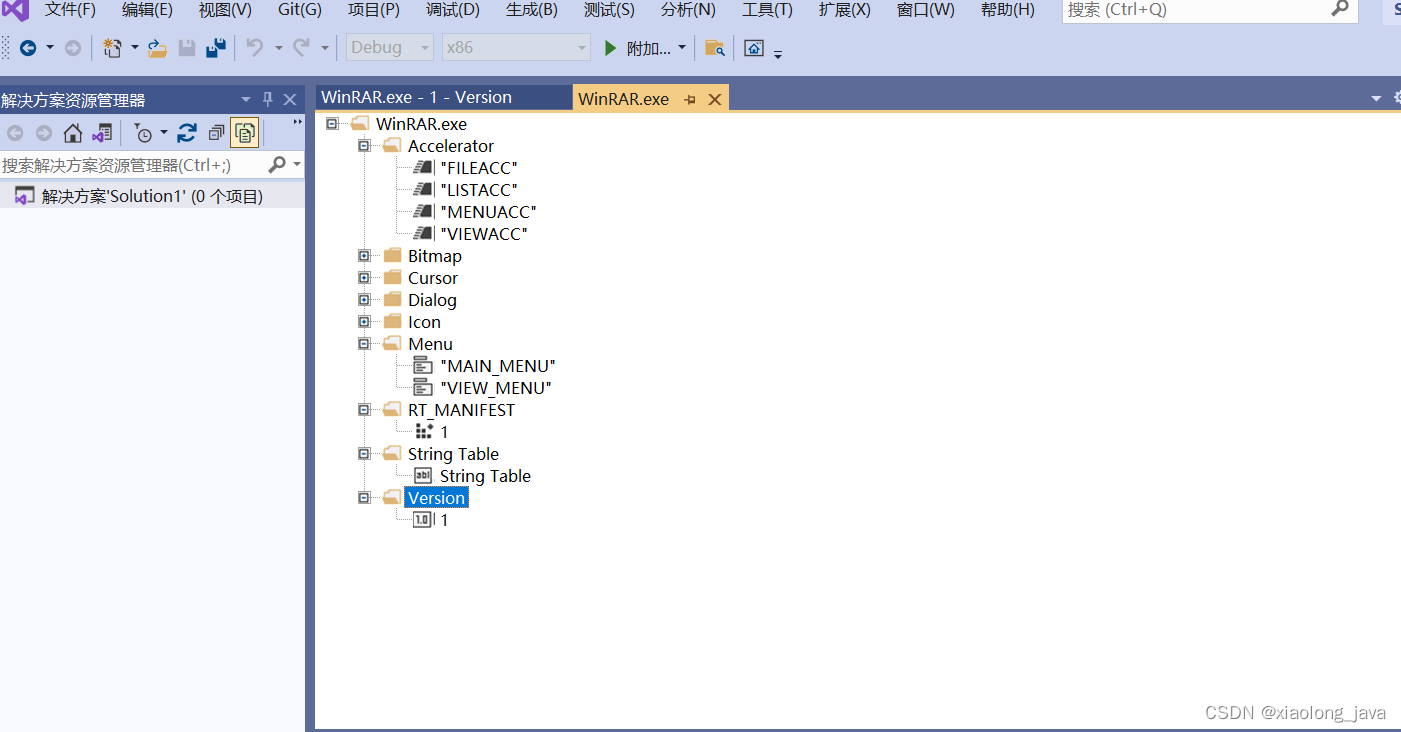Select the "MAIN_MENU" menu resource

[498, 366]
